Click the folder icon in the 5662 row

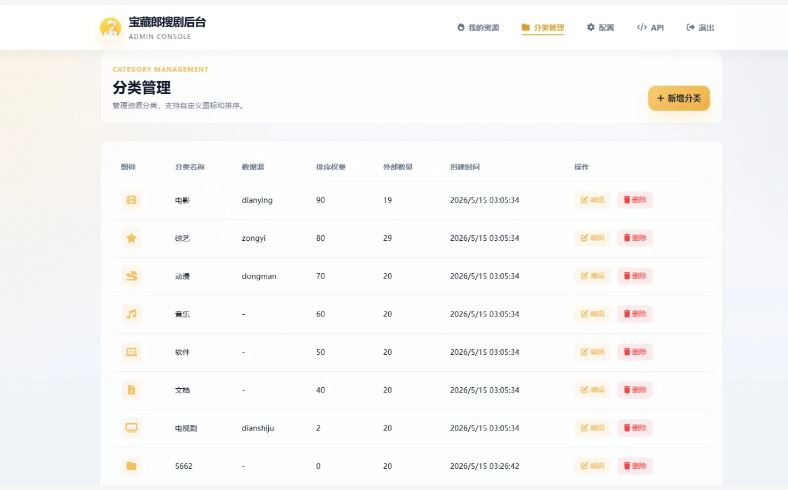pyautogui.click(x=131, y=466)
